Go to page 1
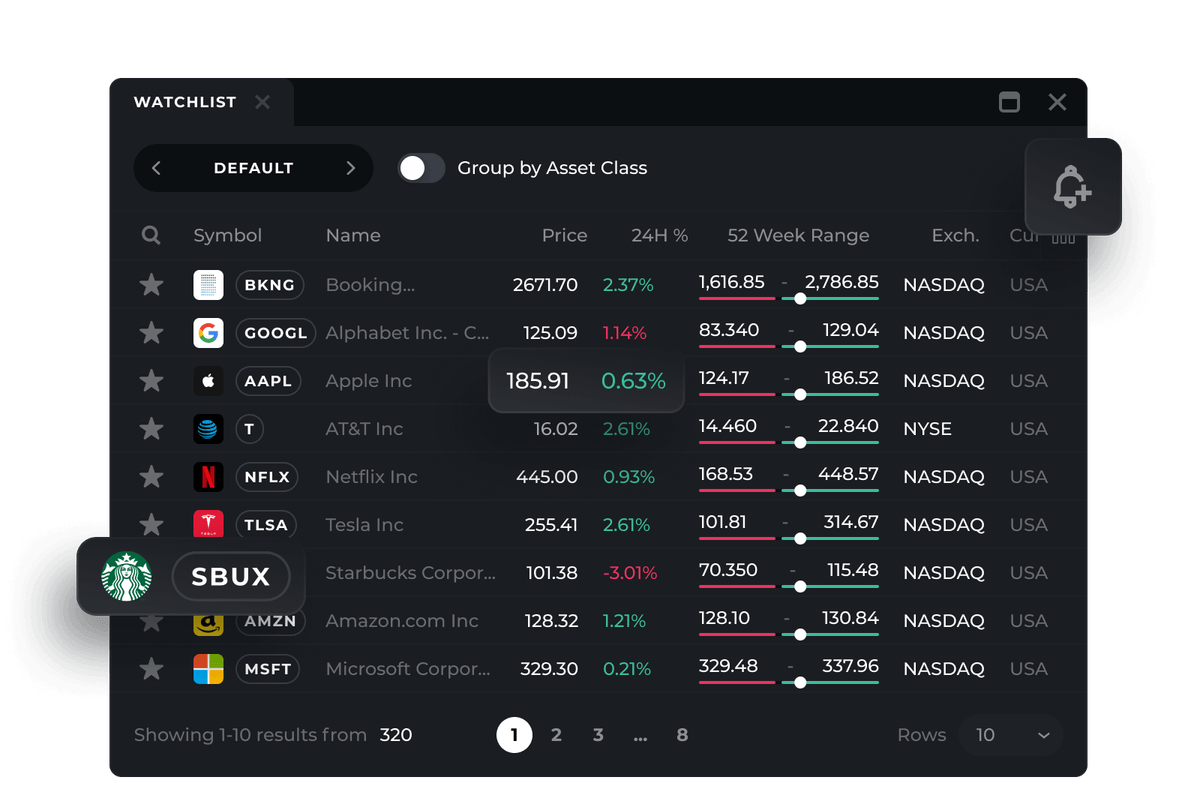 [x=514, y=735]
